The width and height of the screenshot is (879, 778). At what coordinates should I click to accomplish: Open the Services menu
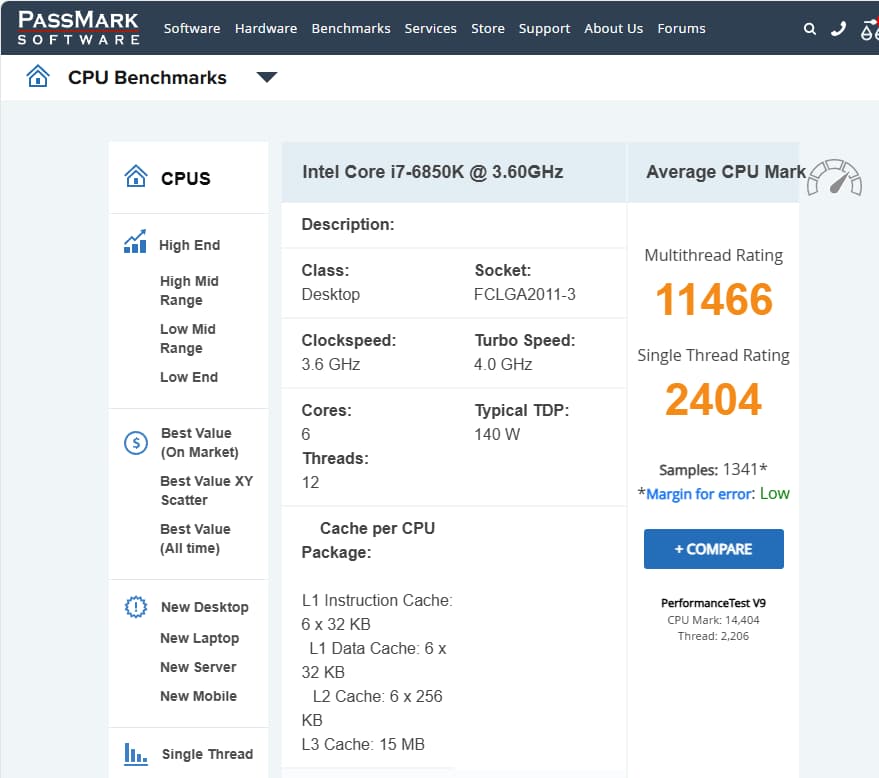(431, 29)
